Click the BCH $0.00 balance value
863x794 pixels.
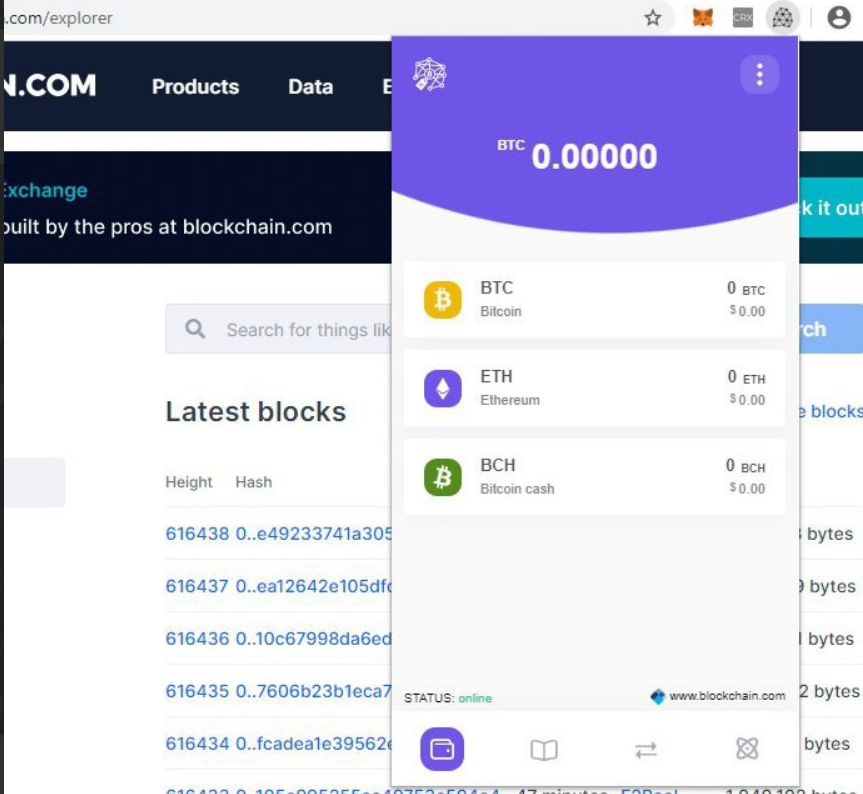pyautogui.click(x=747, y=489)
